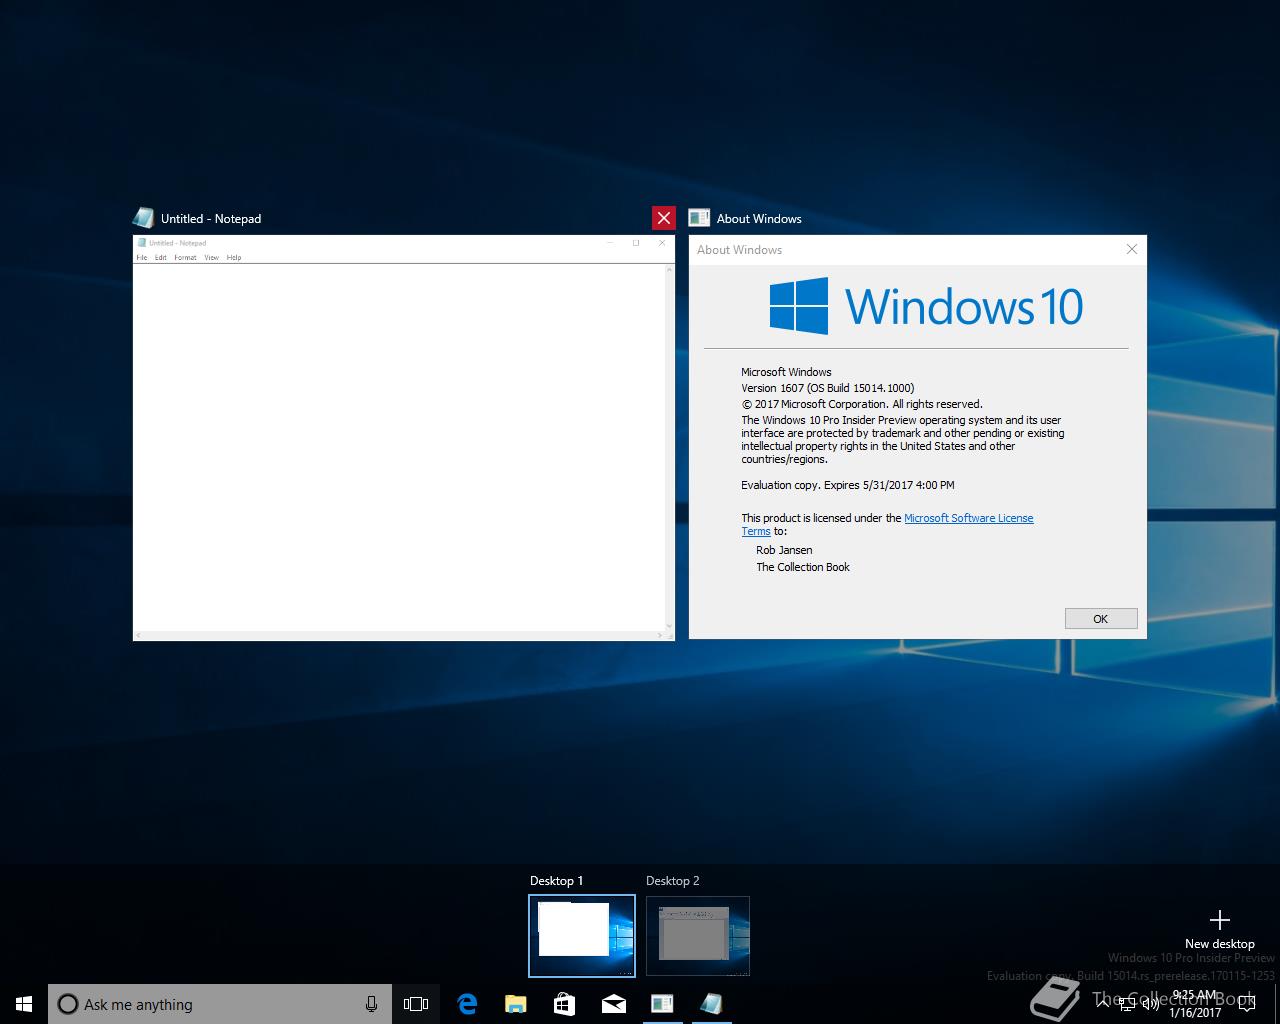1280x1024 pixels.
Task: Open the Mail app from taskbar
Action: tap(613, 1004)
